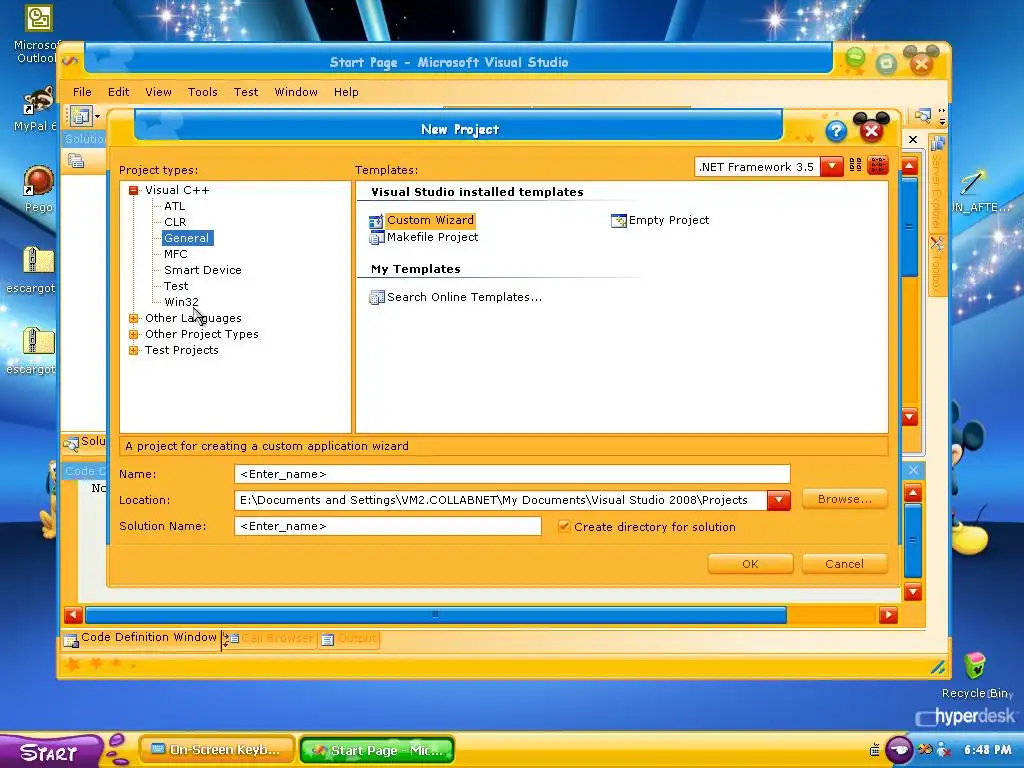Switch to the Output tab

[x=349, y=639]
